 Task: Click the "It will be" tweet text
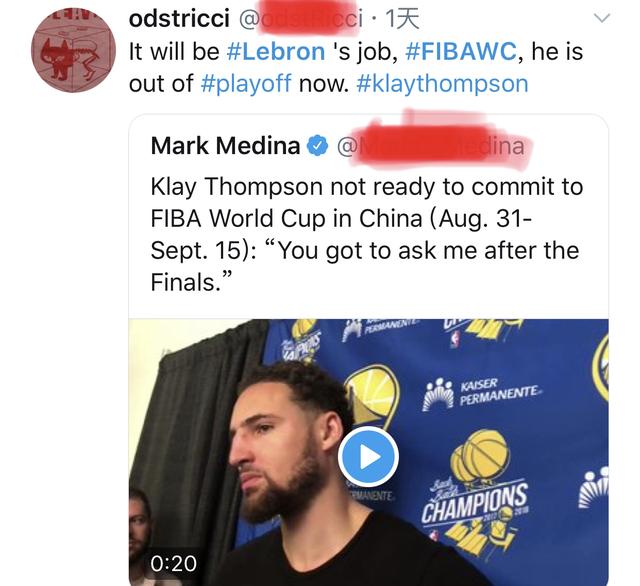pyautogui.click(x=174, y=51)
